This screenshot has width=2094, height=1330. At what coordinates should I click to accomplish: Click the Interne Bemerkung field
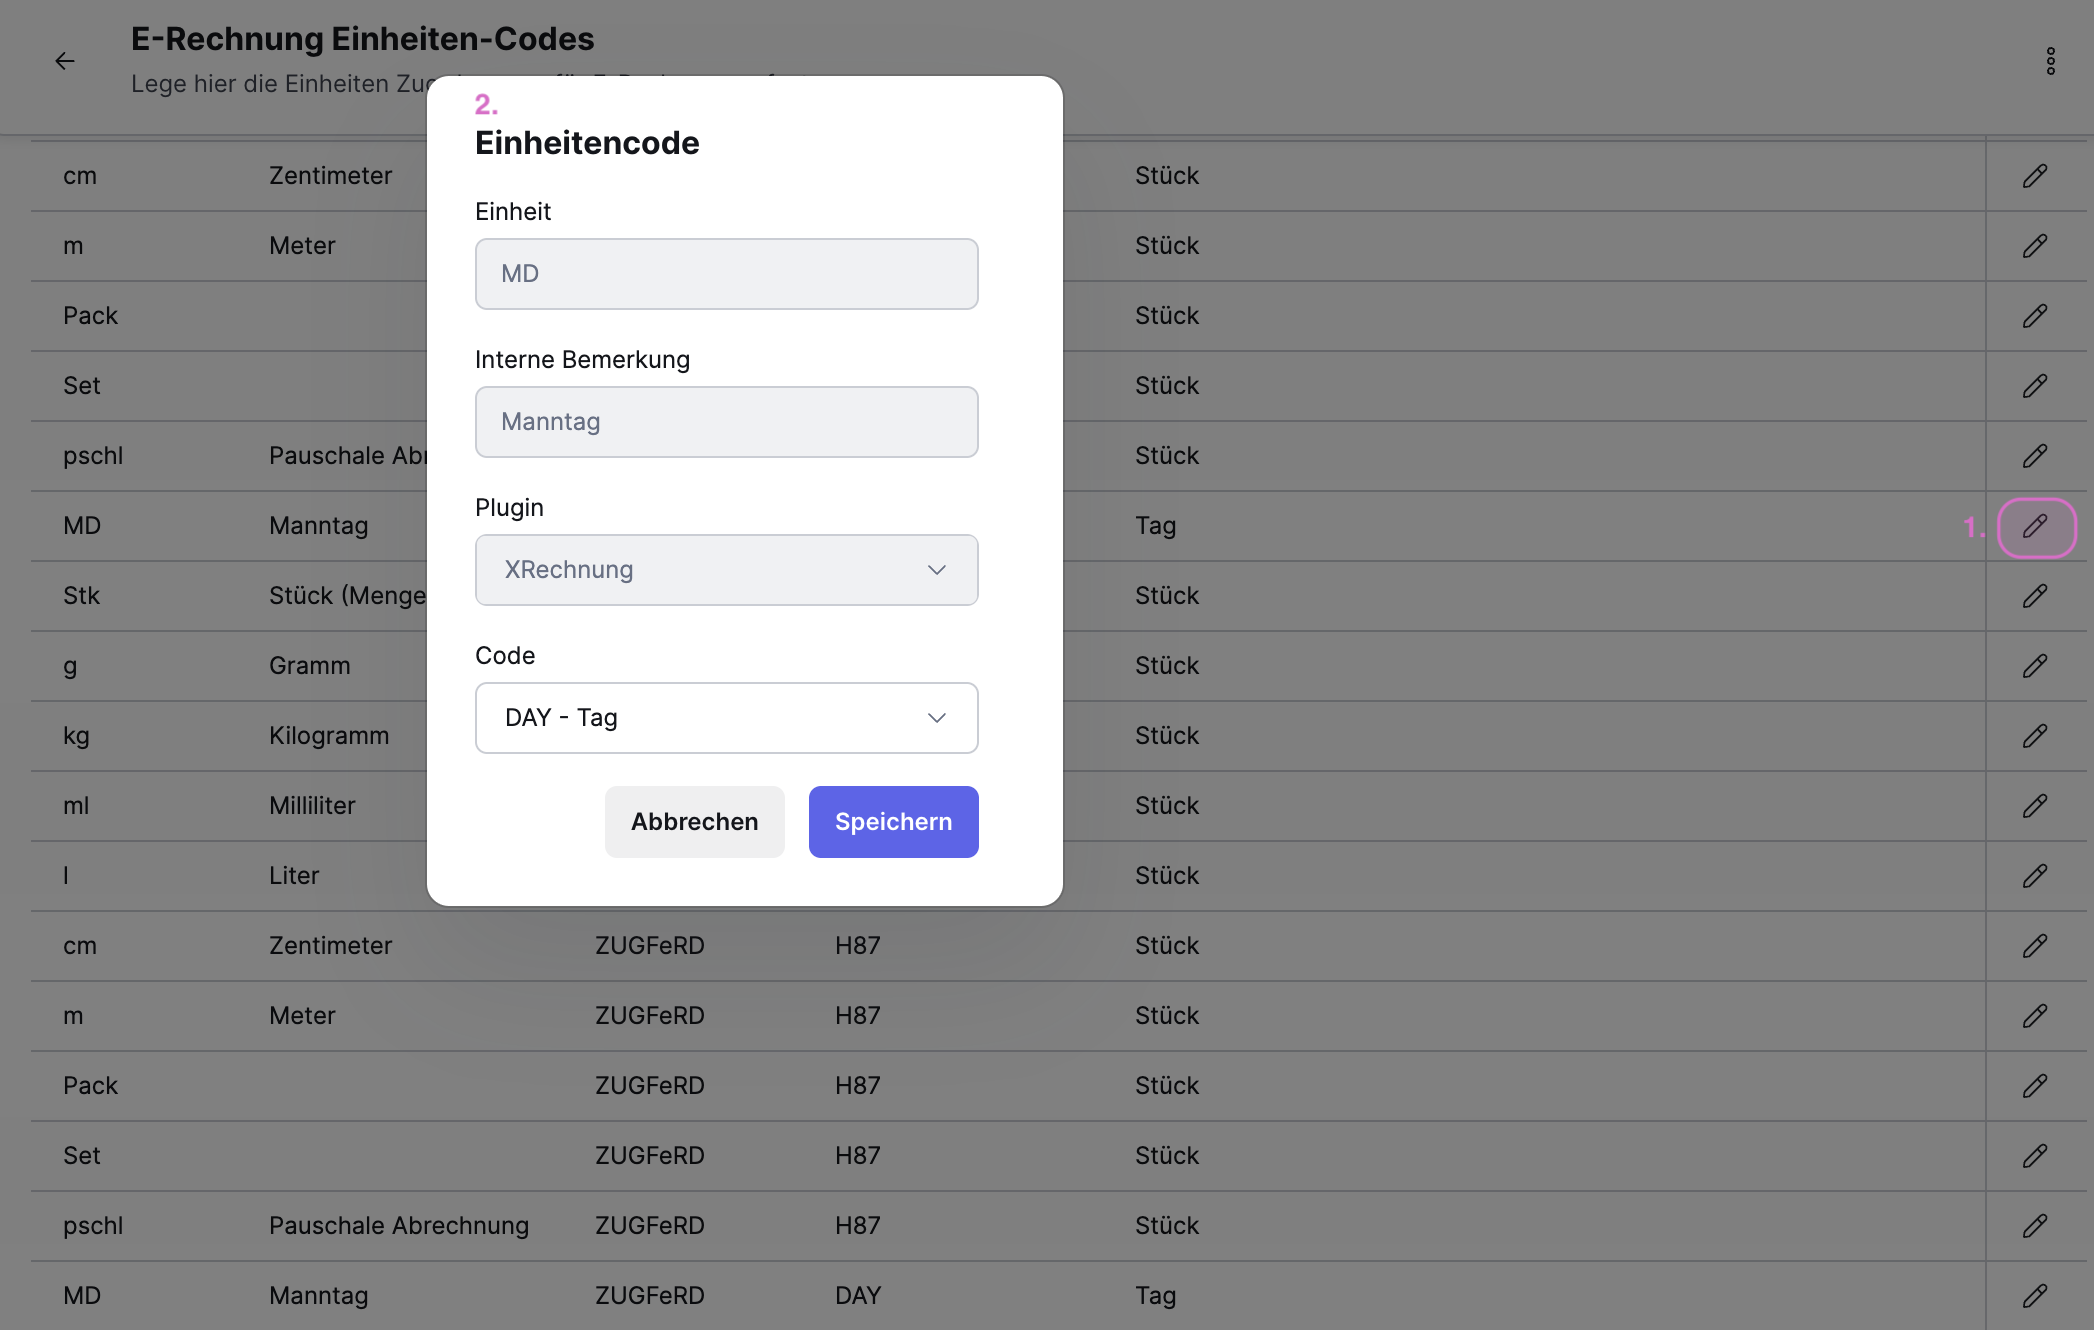click(727, 422)
